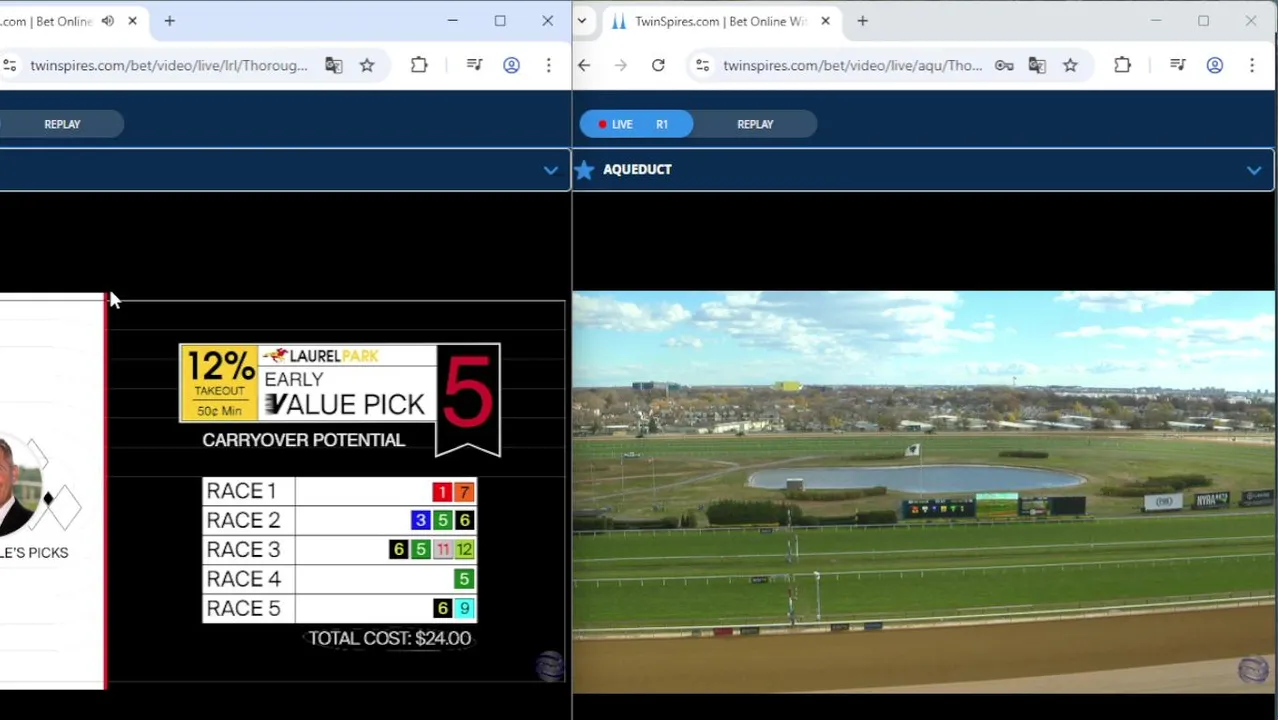Mute the left TwinSpires browser tab
The width and height of the screenshot is (1278, 720).
pyautogui.click(x=108, y=21)
